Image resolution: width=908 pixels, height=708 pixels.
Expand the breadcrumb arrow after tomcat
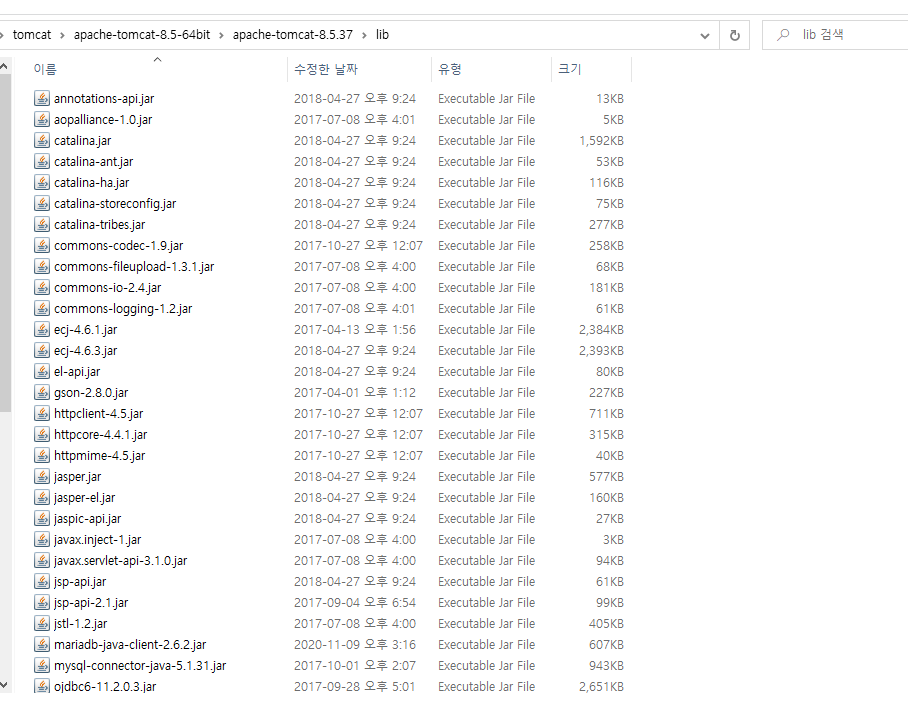pos(62,35)
